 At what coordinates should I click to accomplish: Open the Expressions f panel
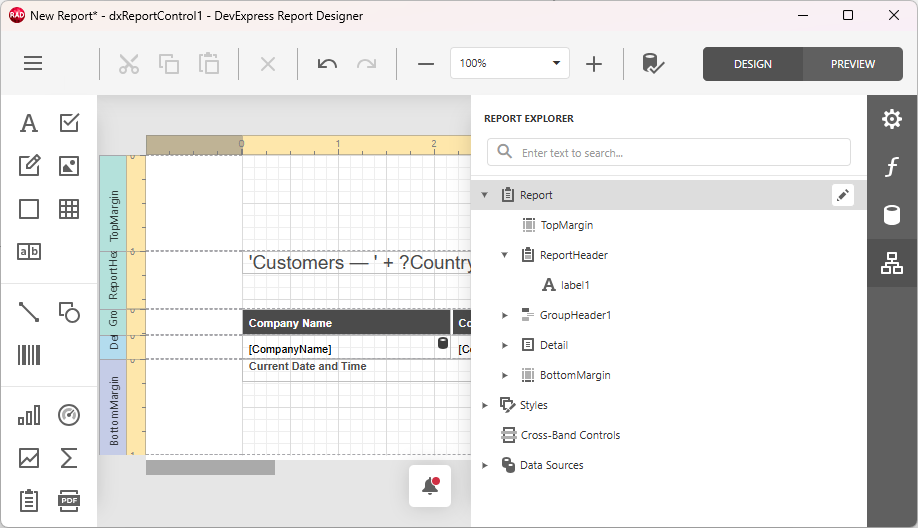coord(892,167)
